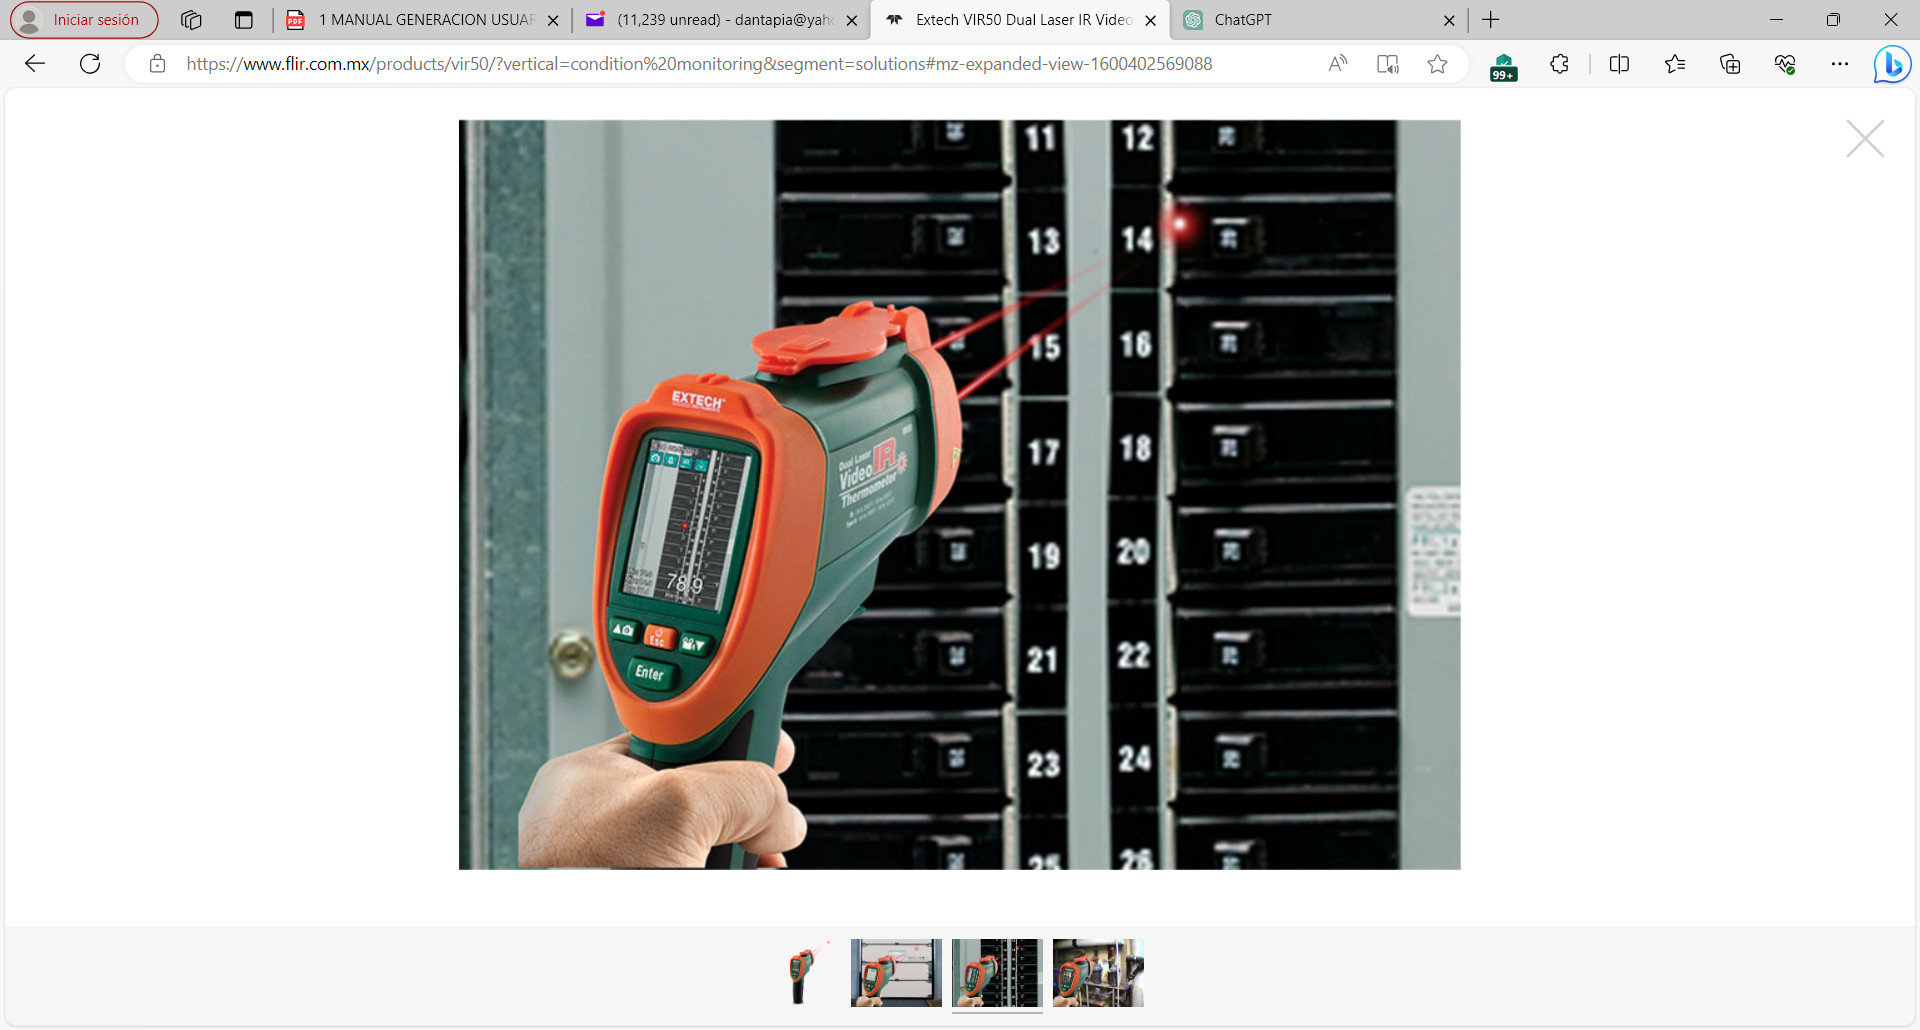Open the Collections icon

(1730, 64)
